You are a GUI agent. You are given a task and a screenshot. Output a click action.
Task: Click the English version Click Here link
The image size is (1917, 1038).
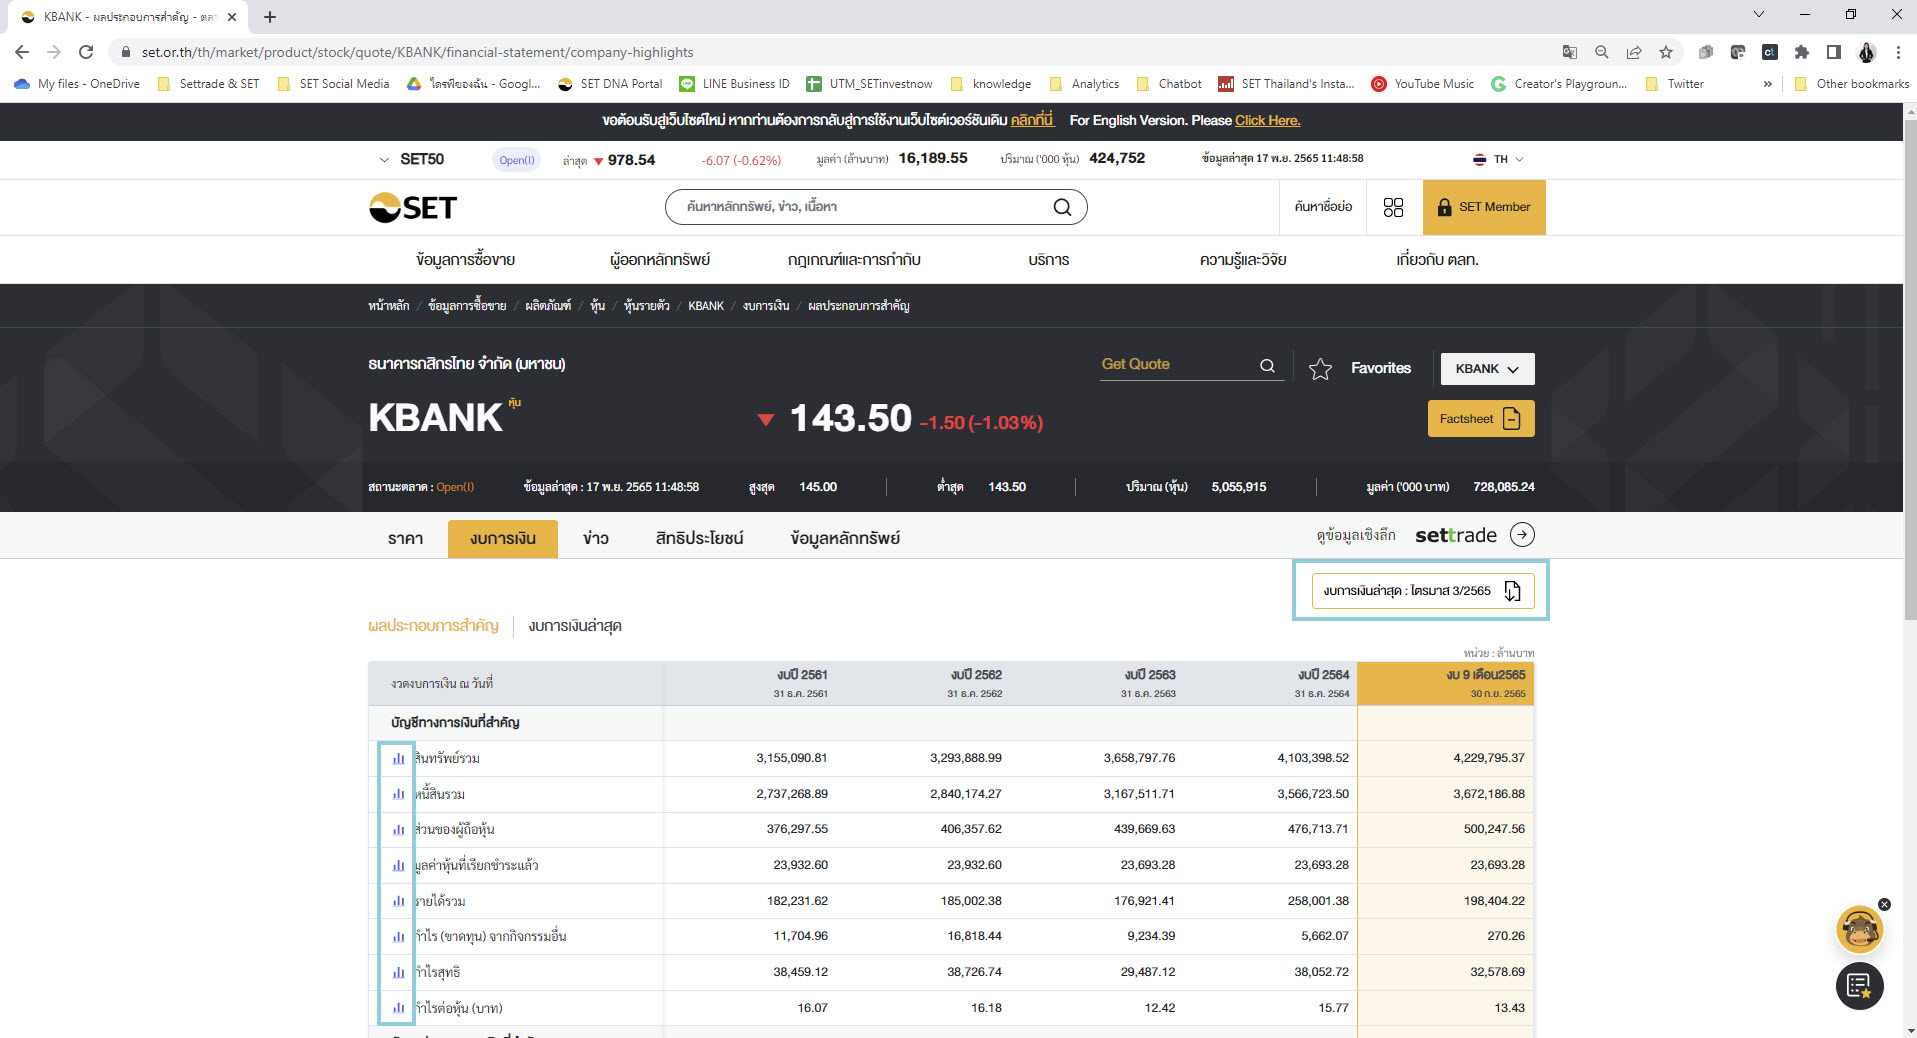click(1267, 121)
